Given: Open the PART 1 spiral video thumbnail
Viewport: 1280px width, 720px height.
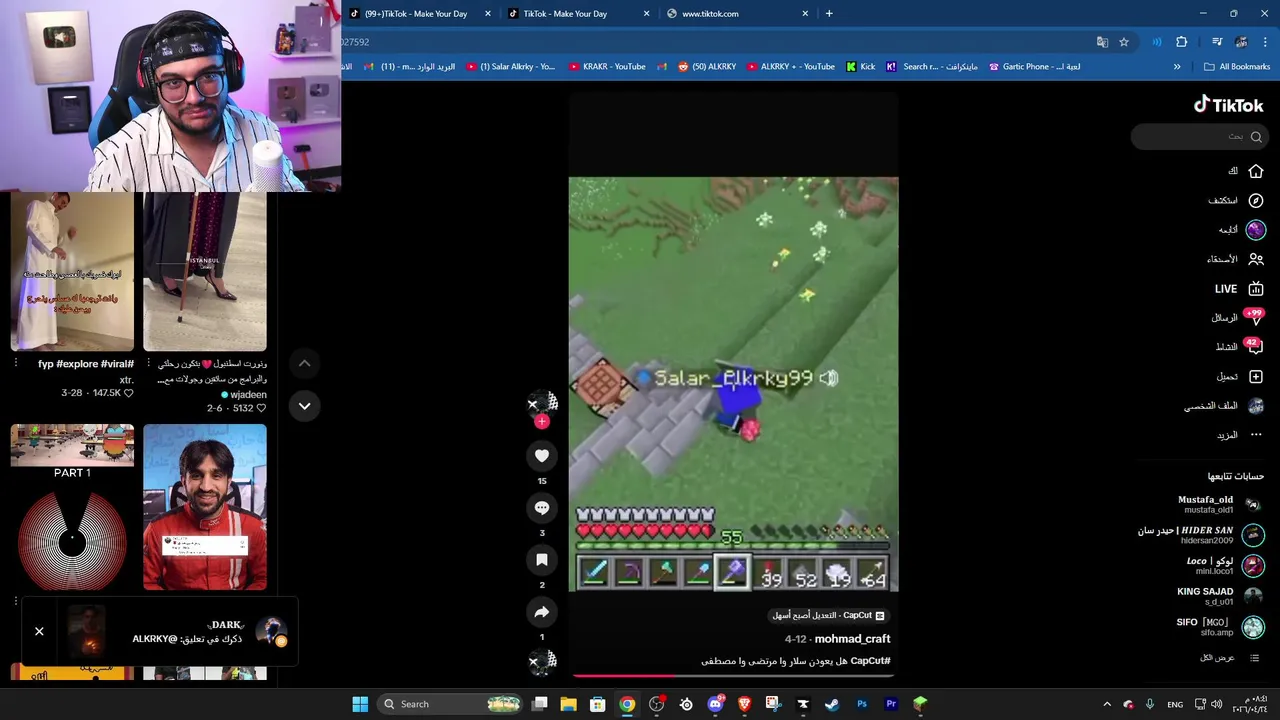Looking at the screenshot, I should pyautogui.click(x=72, y=507).
